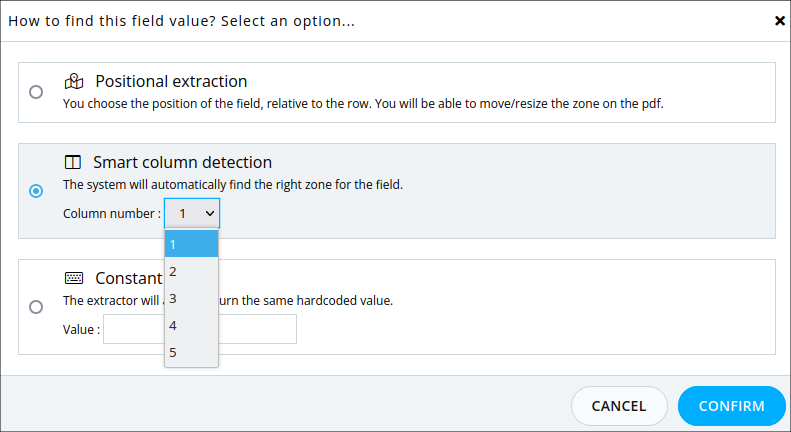791x432 pixels.
Task: Click the Column number dropdown arrow
Action: pos(210,213)
